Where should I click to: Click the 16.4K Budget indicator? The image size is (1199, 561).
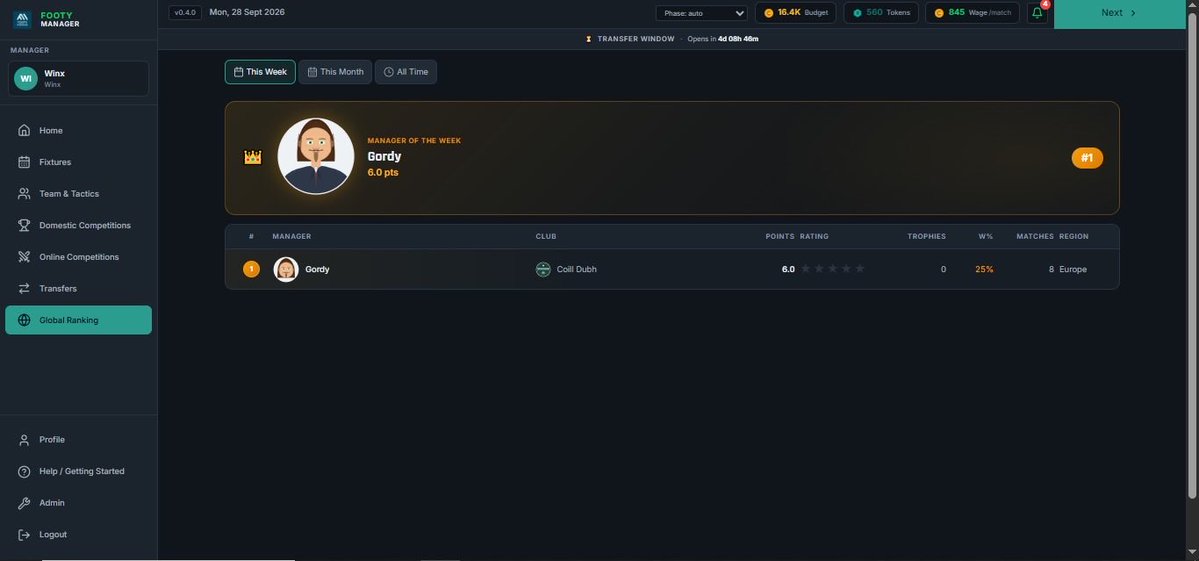click(x=795, y=13)
